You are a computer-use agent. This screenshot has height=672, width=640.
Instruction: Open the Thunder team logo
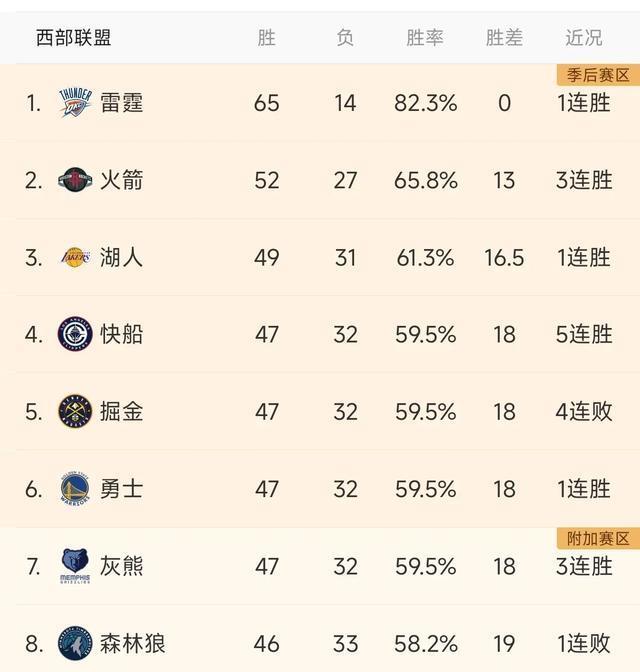tap(75, 103)
